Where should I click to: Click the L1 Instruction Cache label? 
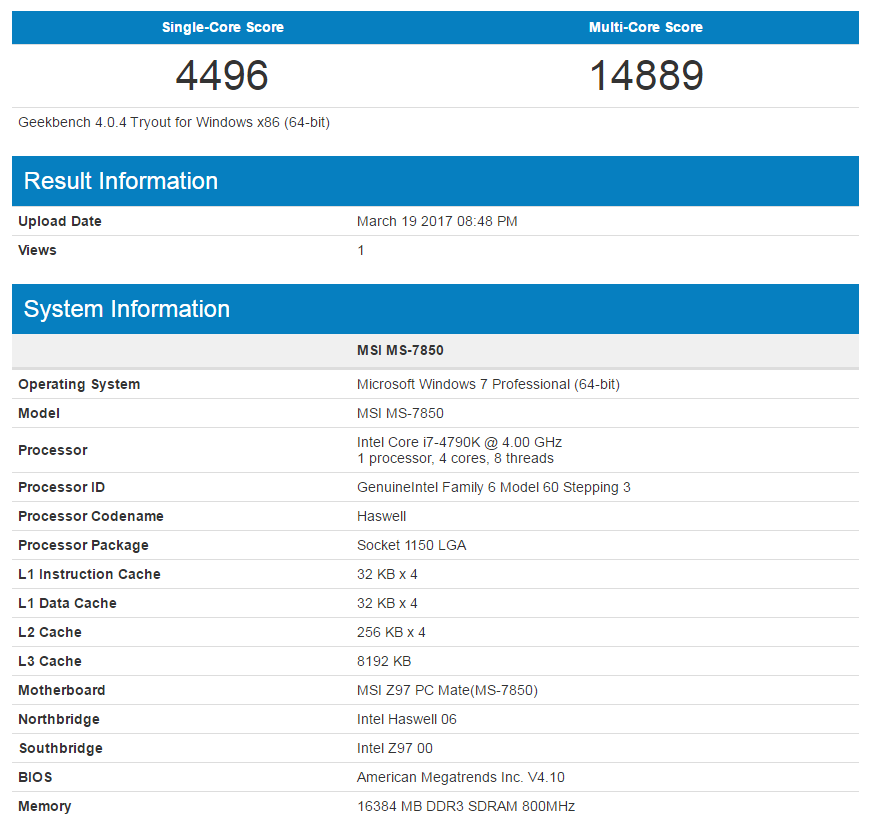[x=90, y=575]
